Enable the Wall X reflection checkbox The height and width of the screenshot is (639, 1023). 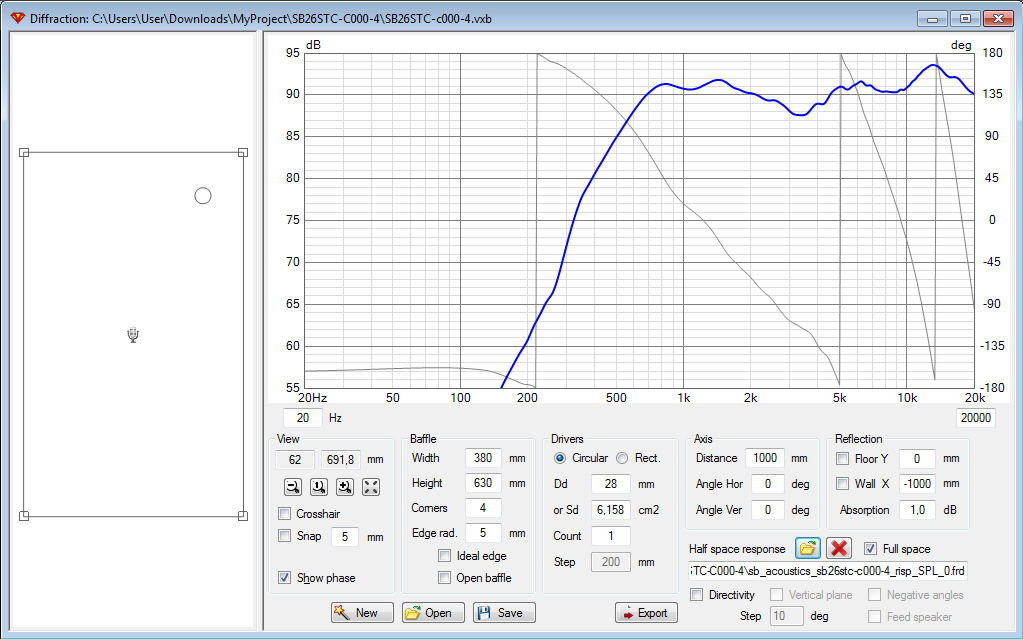coord(843,484)
